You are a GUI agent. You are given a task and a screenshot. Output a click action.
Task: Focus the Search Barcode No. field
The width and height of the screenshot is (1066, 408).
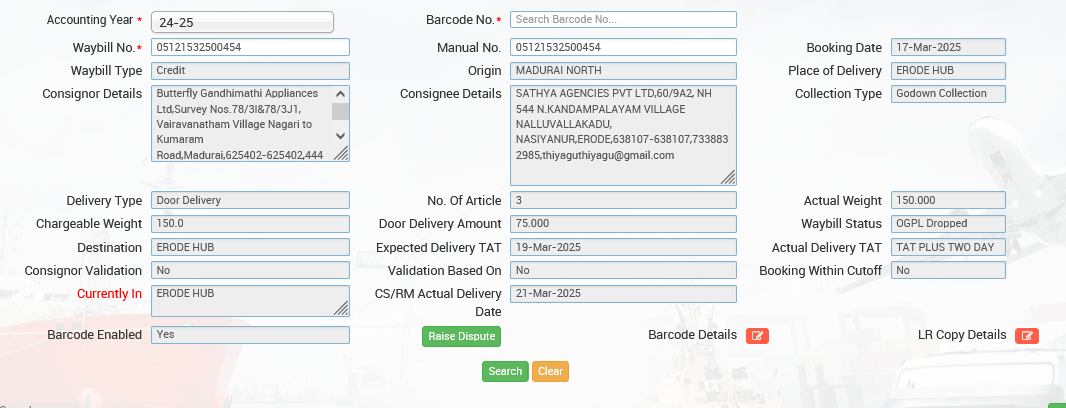[x=623, y=20]
